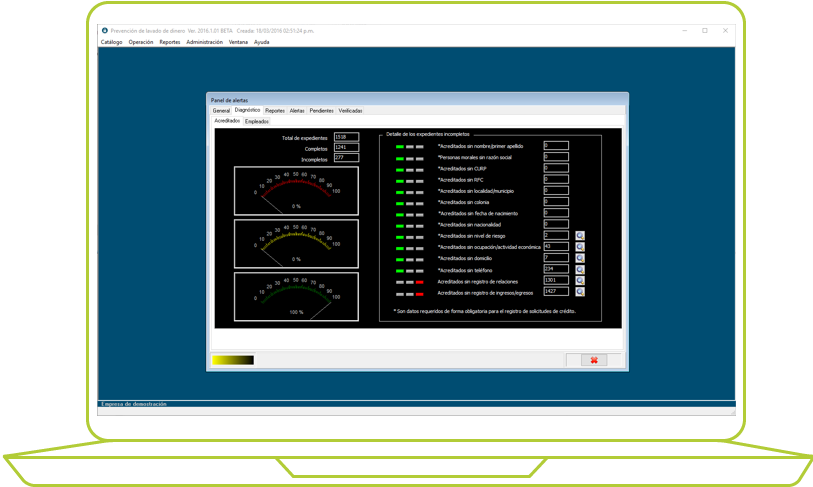Click the red X close button in panel

point(593,360)
